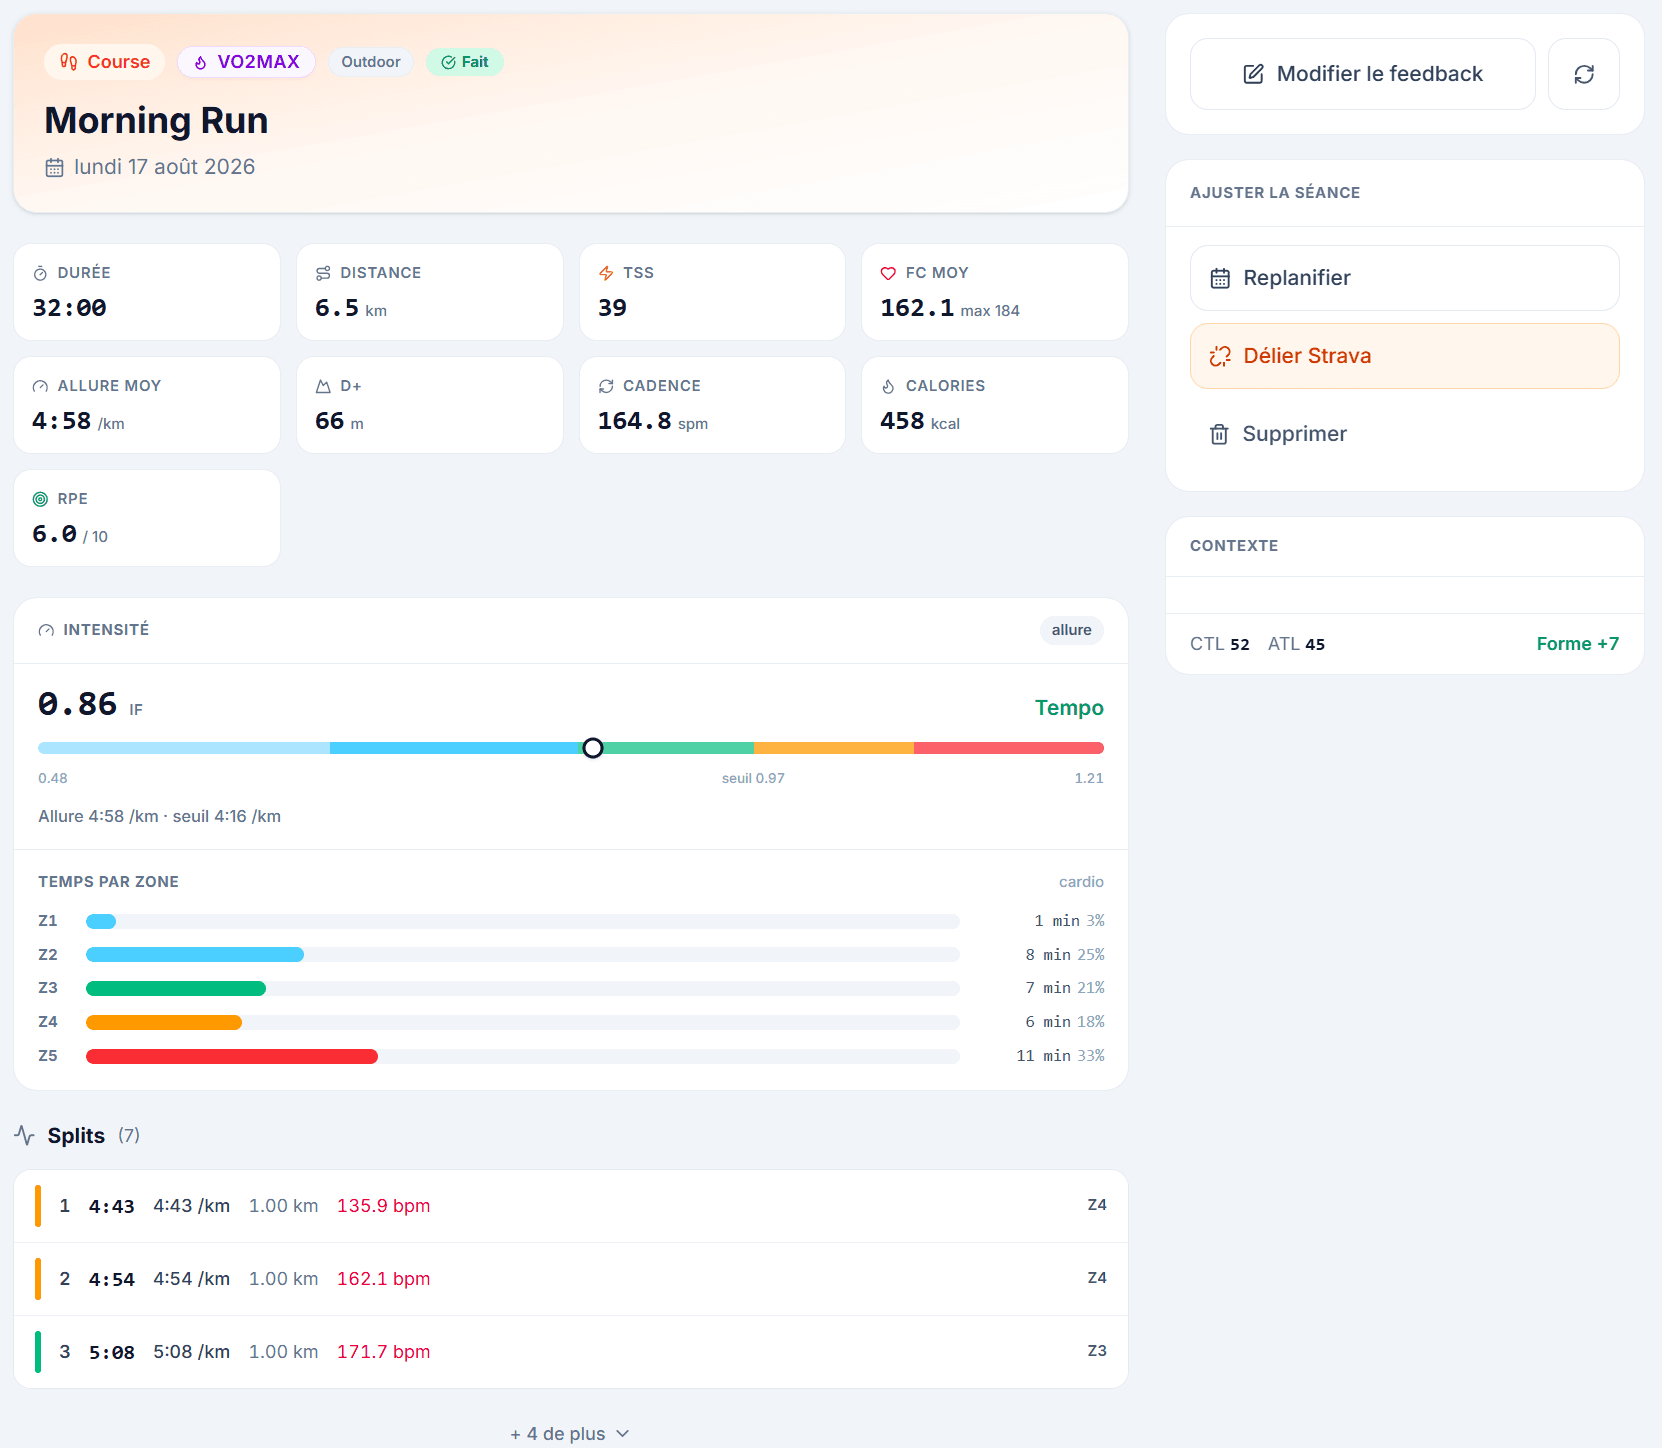Click the gauge icon for Allure Moy
Viewport: 1662px width, 1448px height.
[x=40, y=386]
